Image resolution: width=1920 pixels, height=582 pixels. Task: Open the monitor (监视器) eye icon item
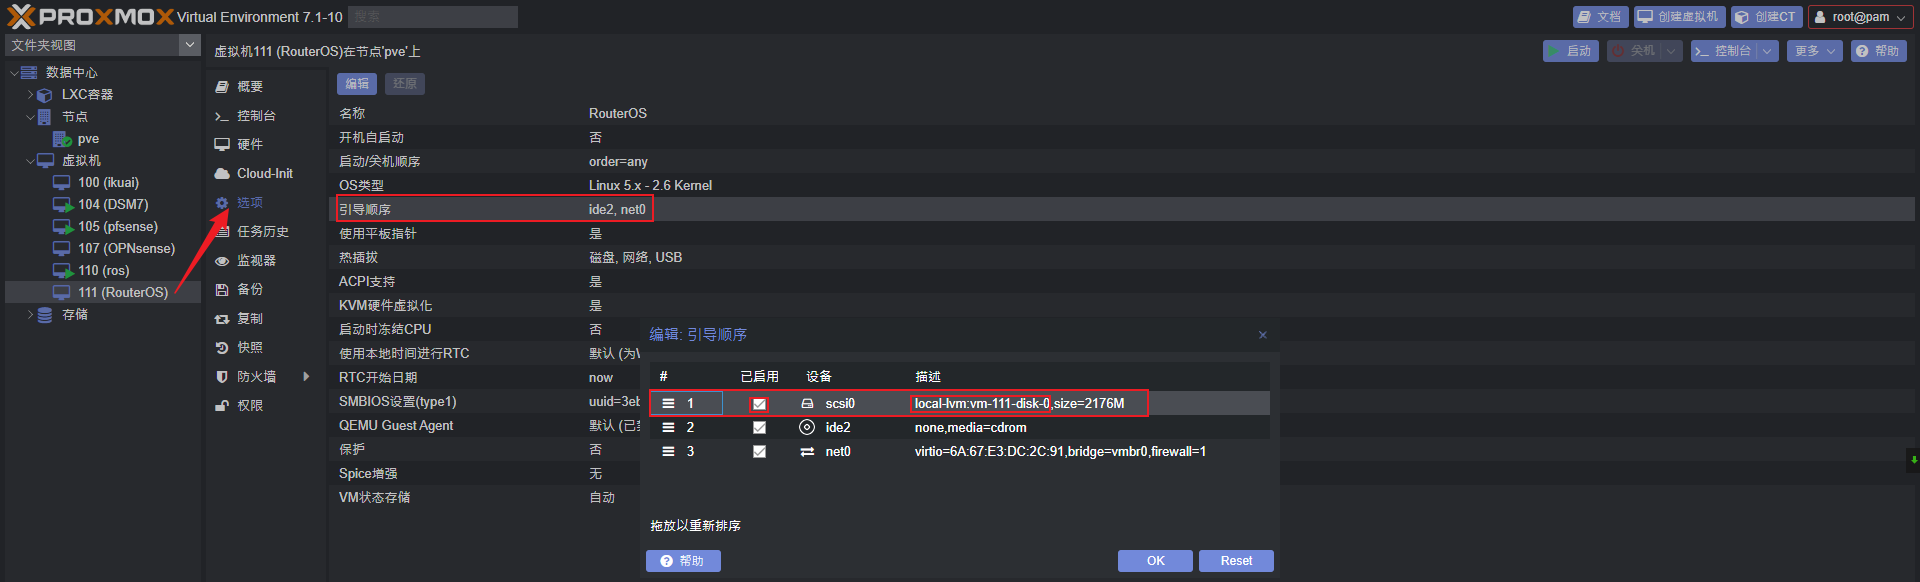pyautogui.click(x=222, y=260)
